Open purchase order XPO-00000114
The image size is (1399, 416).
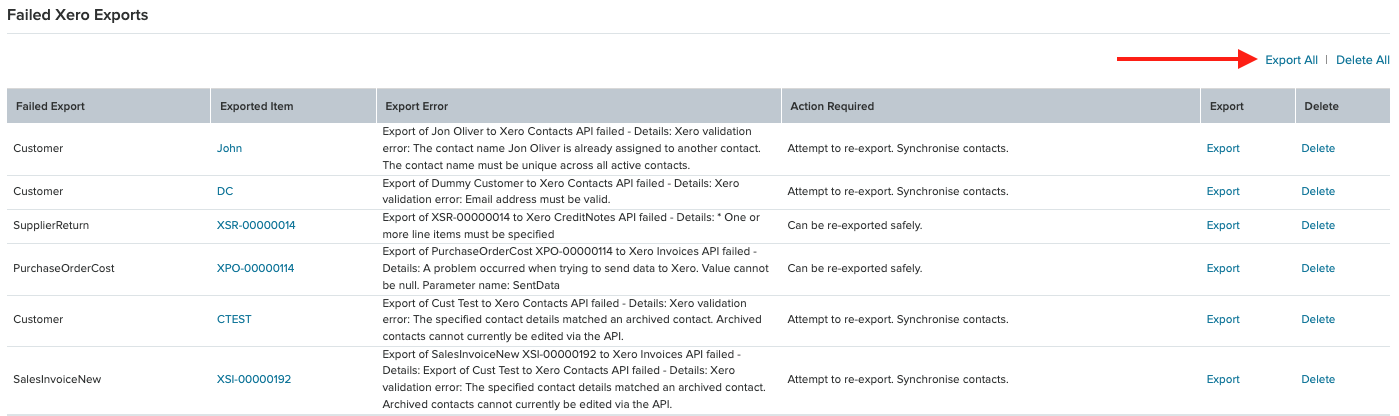[x=255, y=268]
